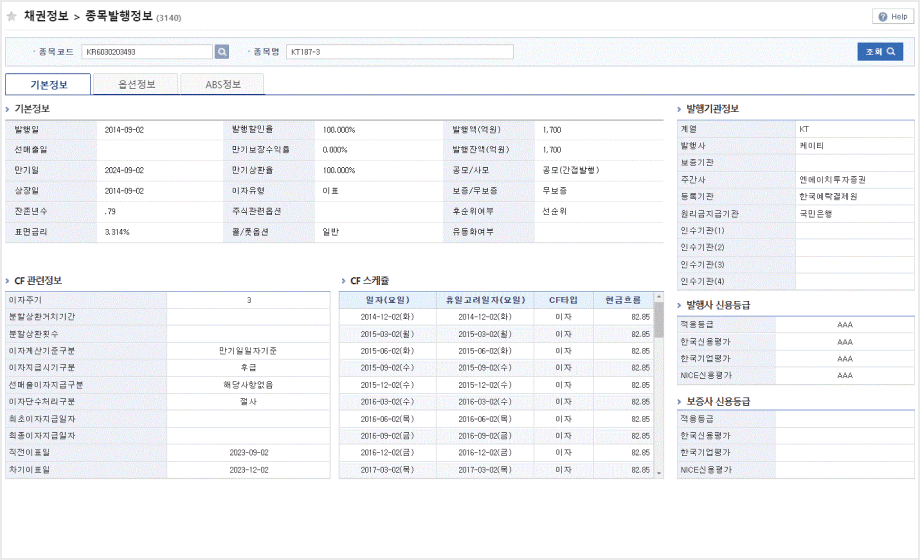Click the 콜/풋옵션 value 일반

click(330, 232)
